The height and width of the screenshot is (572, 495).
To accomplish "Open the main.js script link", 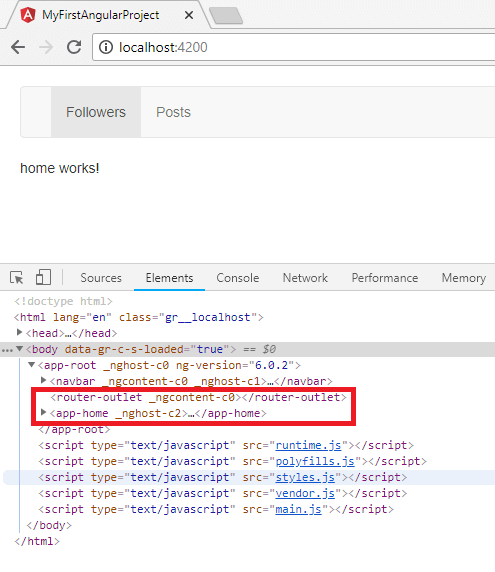I will coord(298,510).
